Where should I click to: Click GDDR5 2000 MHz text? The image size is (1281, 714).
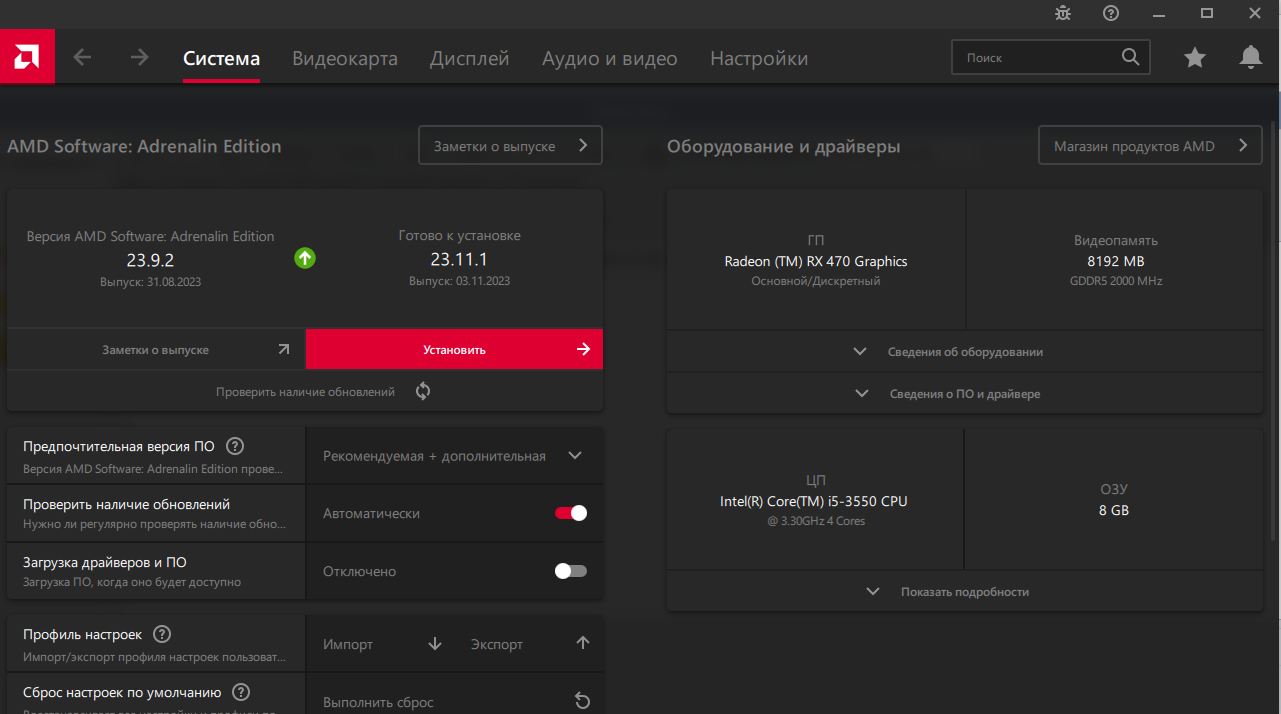click(1116, 281)
